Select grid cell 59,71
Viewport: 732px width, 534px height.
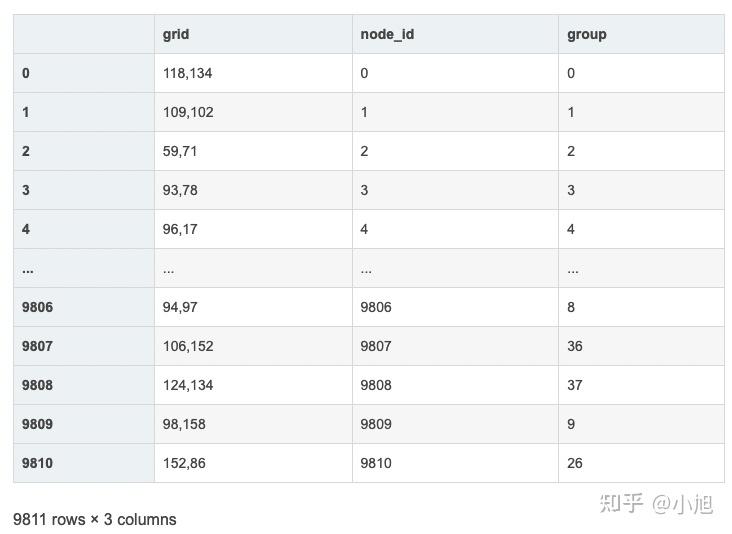pos(180,151)
